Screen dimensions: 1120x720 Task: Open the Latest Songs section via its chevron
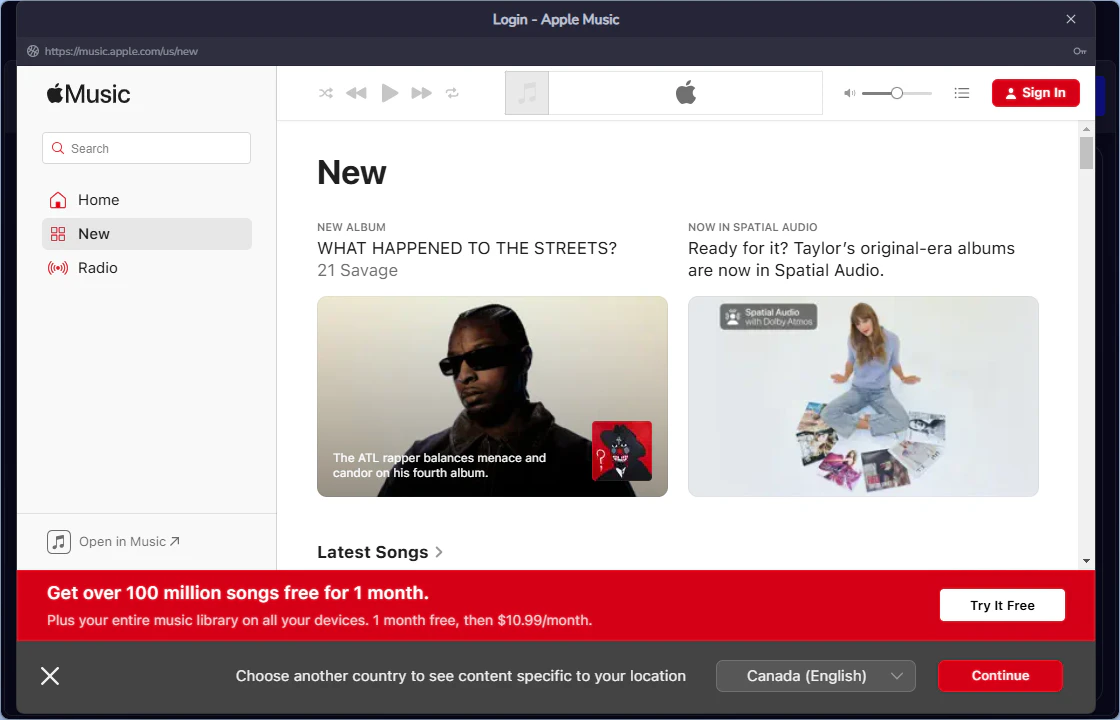tap(438, 551)
